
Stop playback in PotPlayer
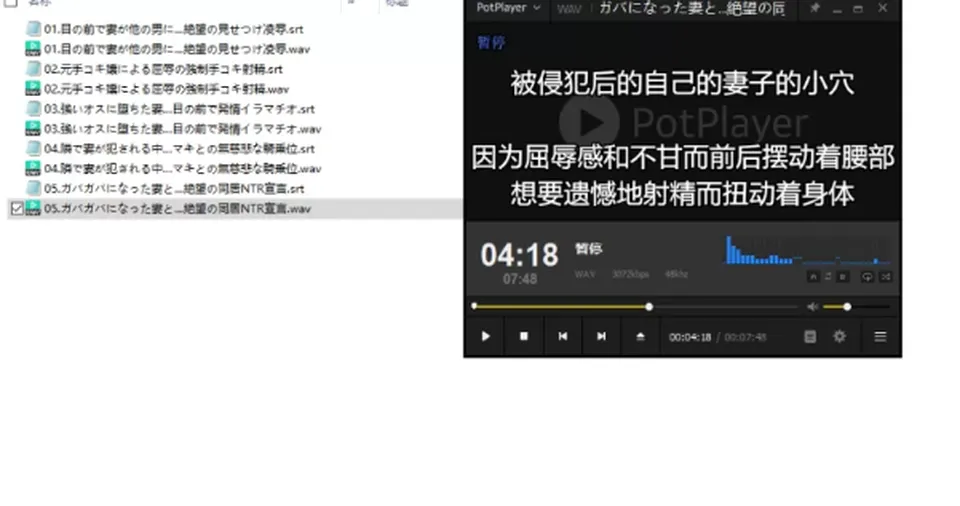pyautogui.click(x=524, y=336)
